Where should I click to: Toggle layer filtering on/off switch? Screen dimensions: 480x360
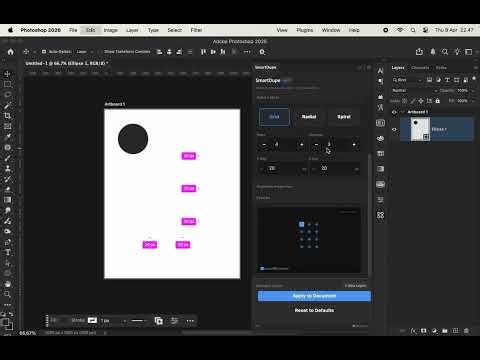click(474, 79)
